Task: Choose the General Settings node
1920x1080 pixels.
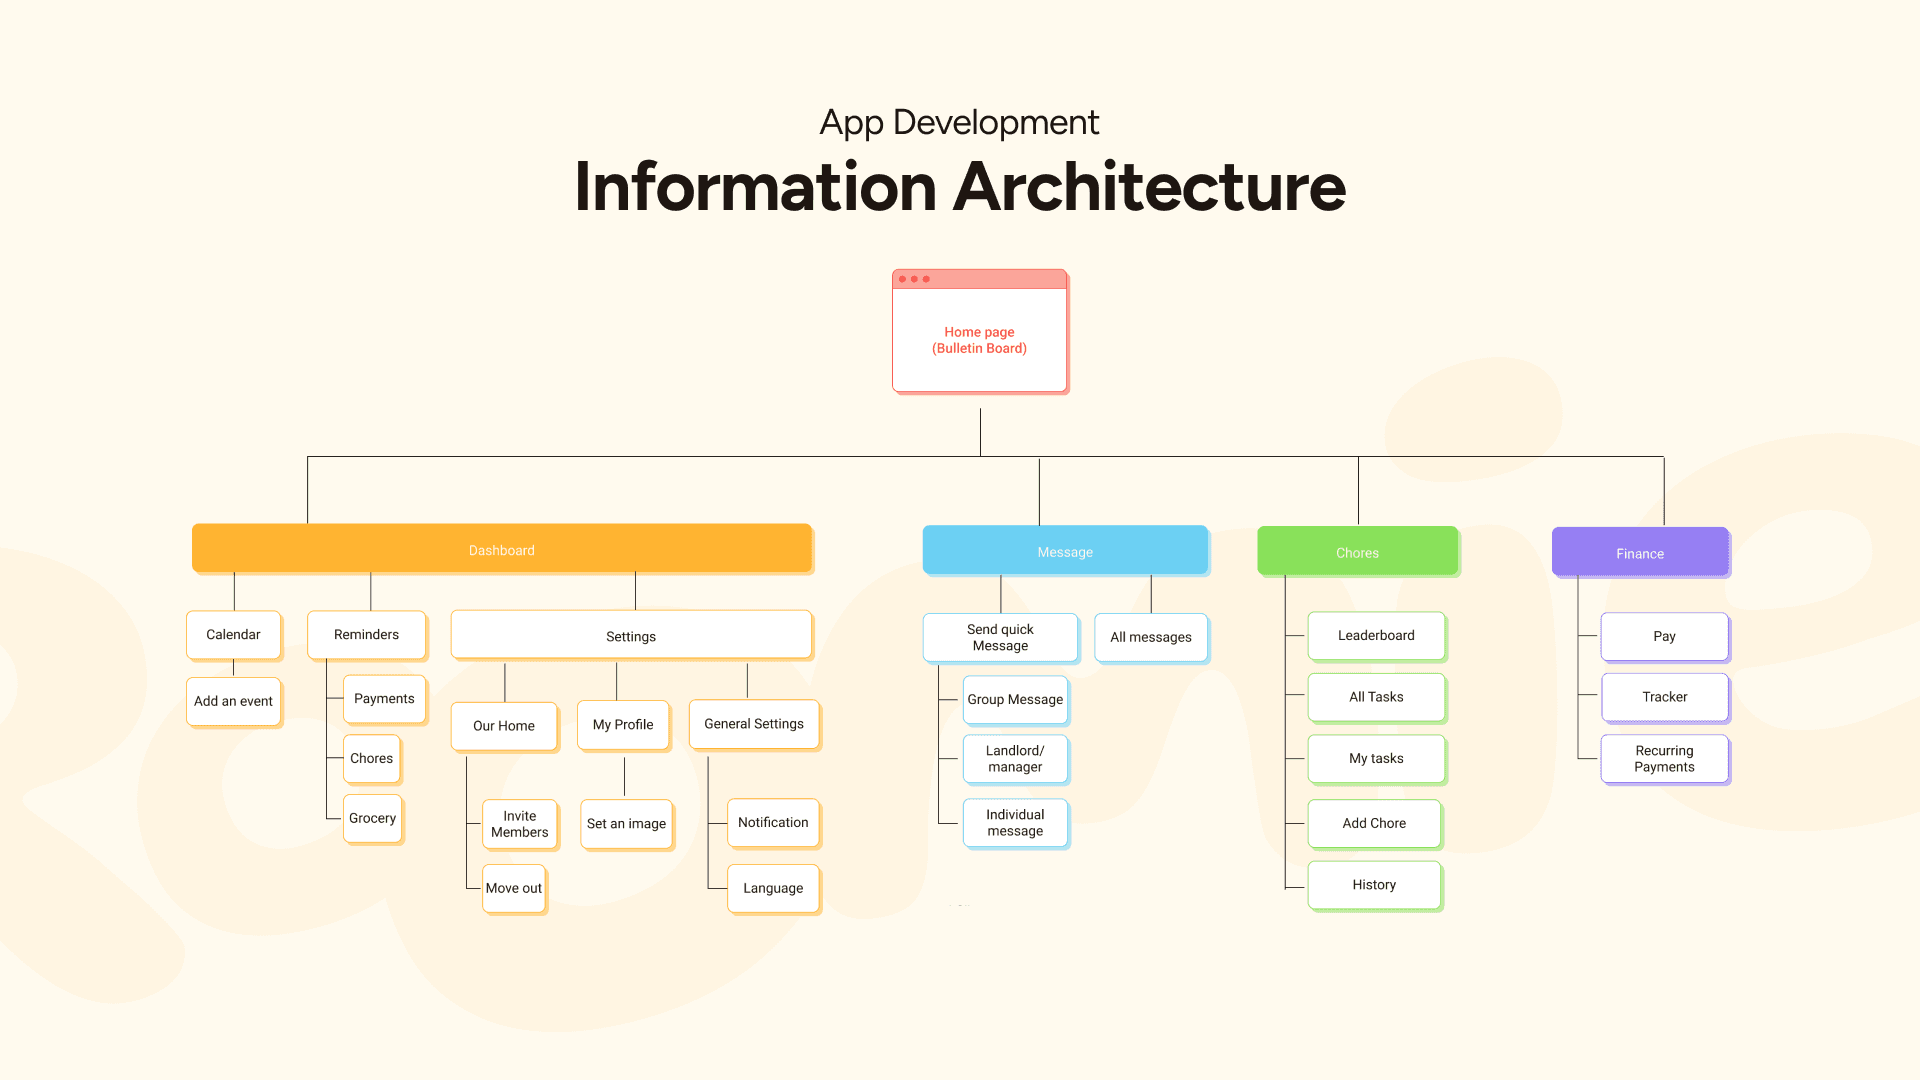Action: point(753,724)
